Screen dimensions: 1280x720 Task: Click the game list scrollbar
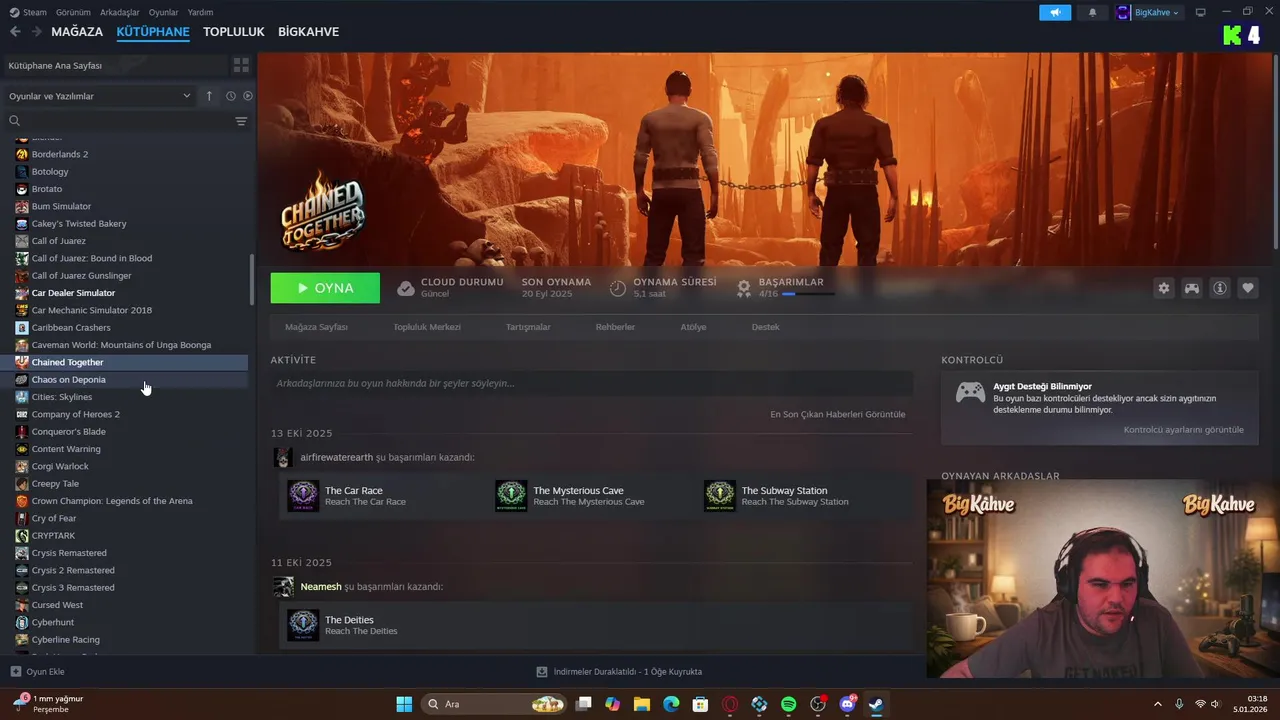click(252, 280)
